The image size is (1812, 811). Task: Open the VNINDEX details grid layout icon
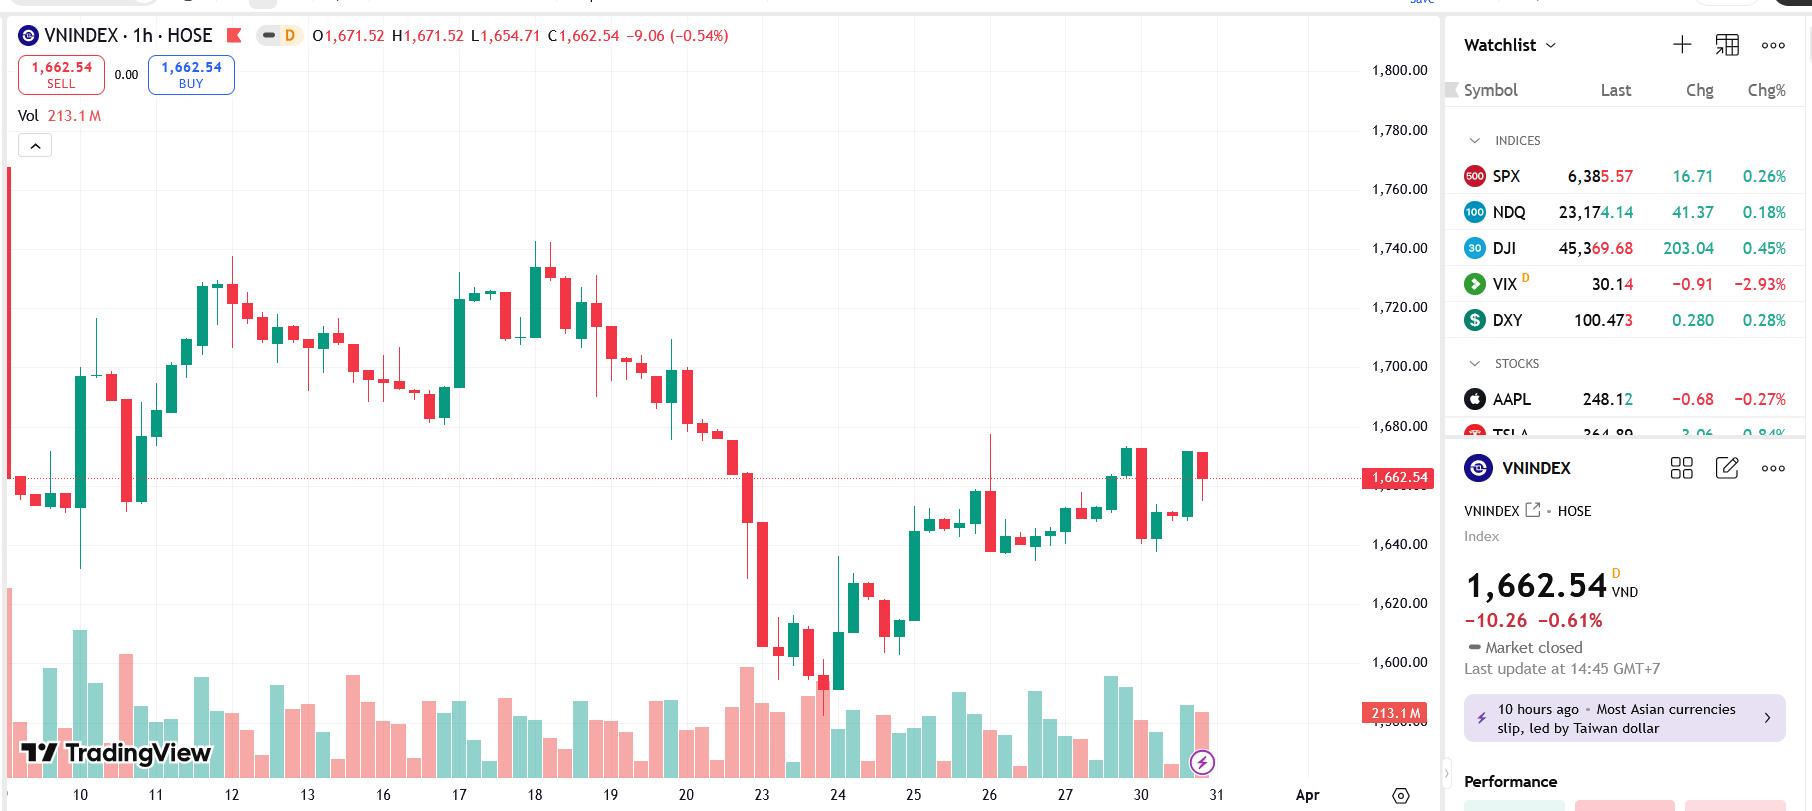(x=1682, y=468)
